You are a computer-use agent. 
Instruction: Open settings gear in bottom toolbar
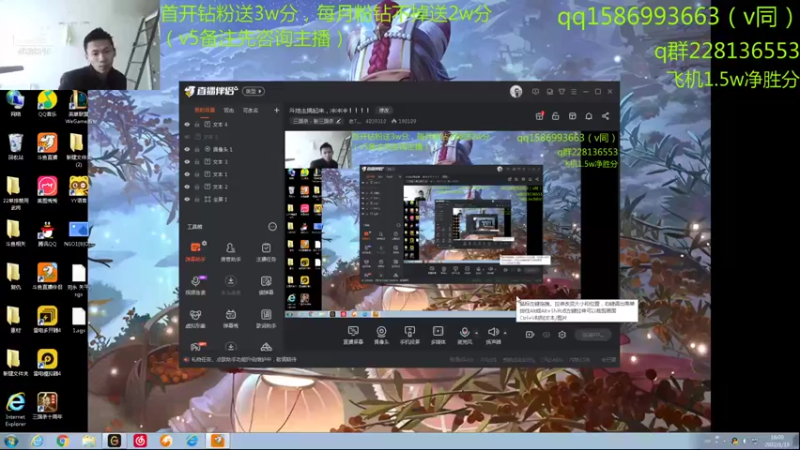click(x=562, y=335)
